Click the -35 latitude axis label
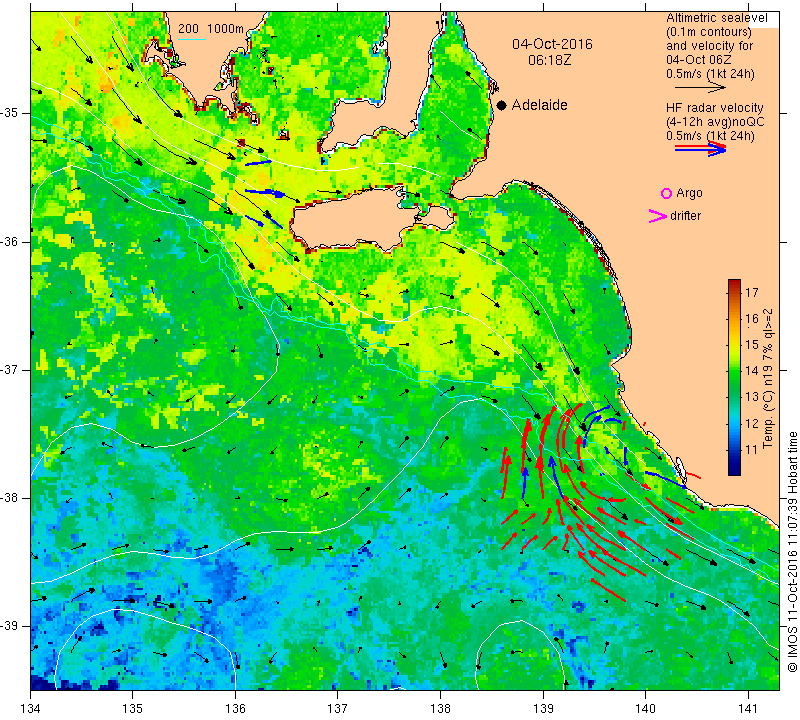 point(9,113)
